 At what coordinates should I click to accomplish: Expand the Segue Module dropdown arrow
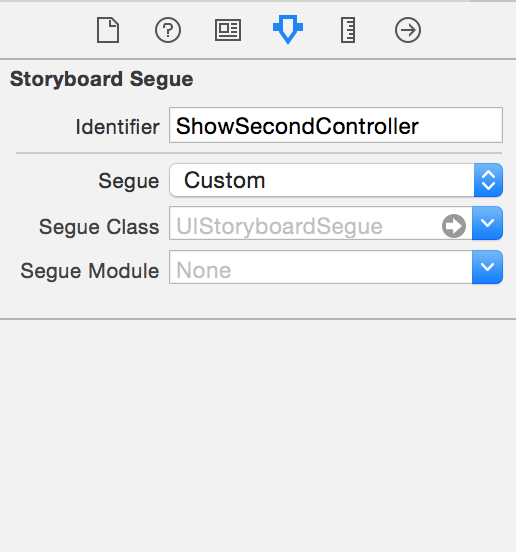[x=487, y=267]
